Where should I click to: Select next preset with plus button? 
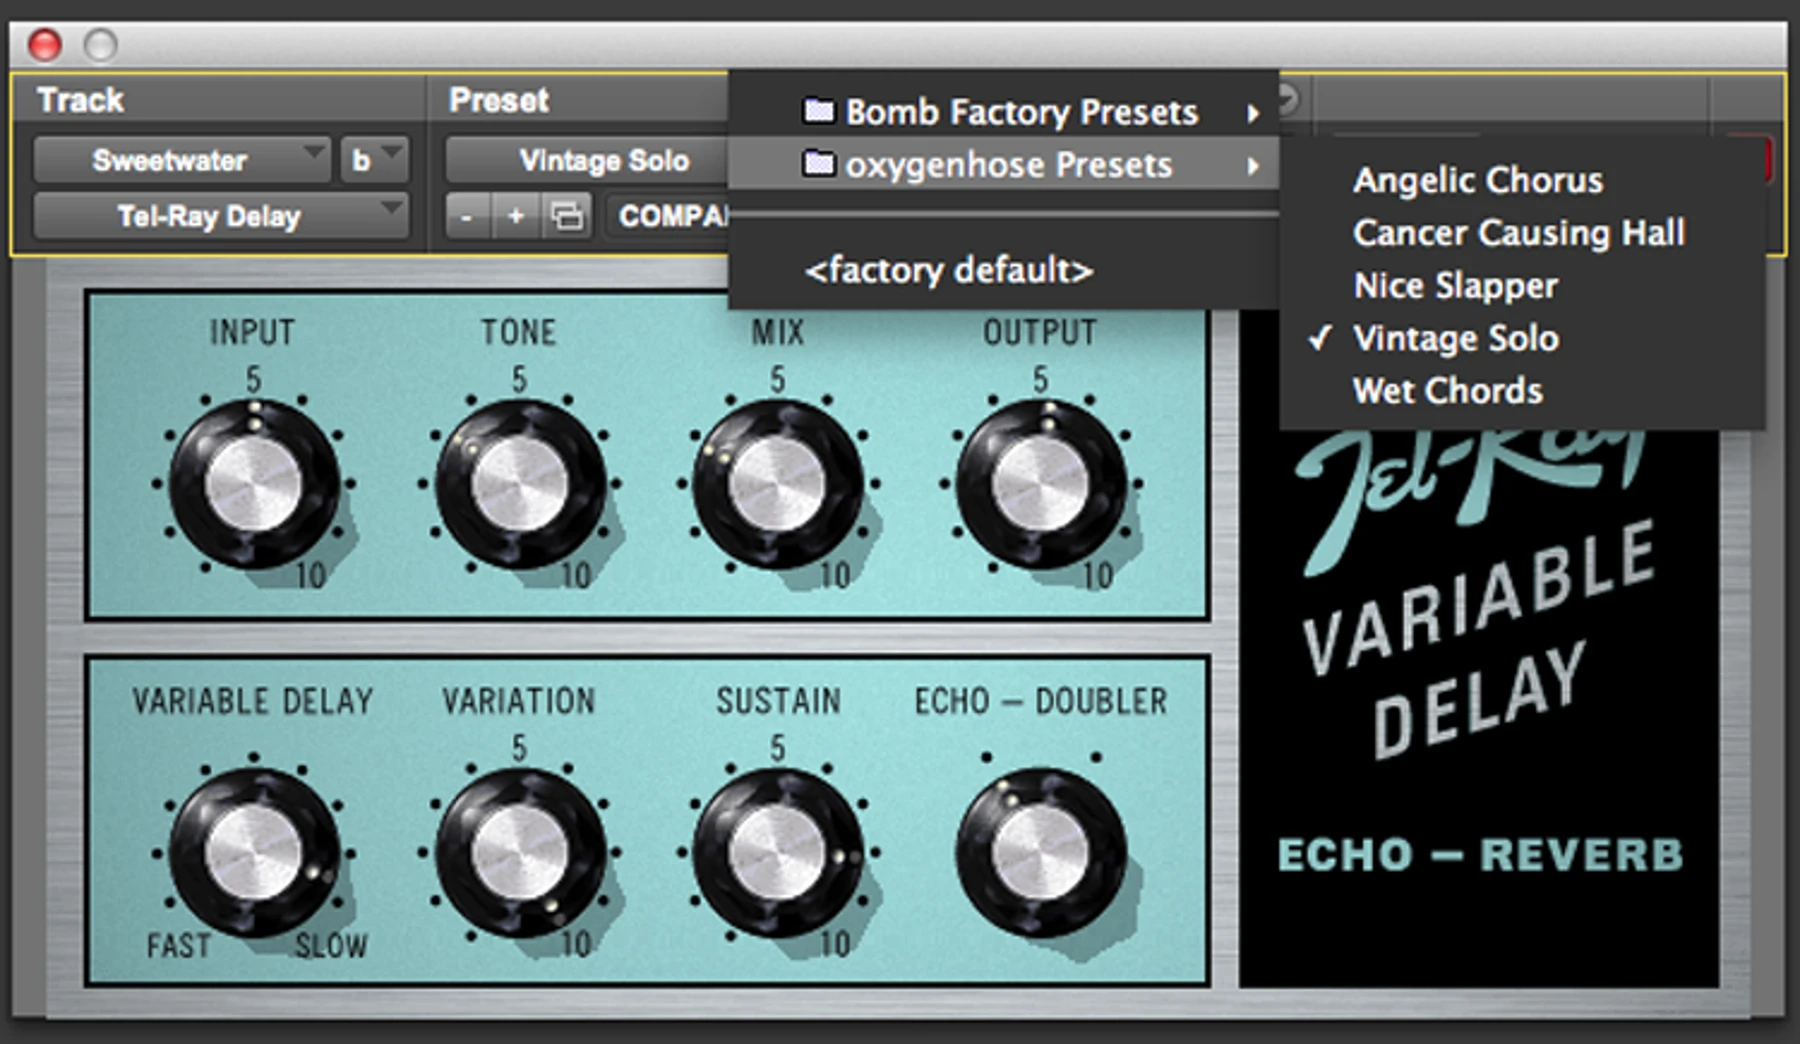pyautogui.click(x=516, y=216)
